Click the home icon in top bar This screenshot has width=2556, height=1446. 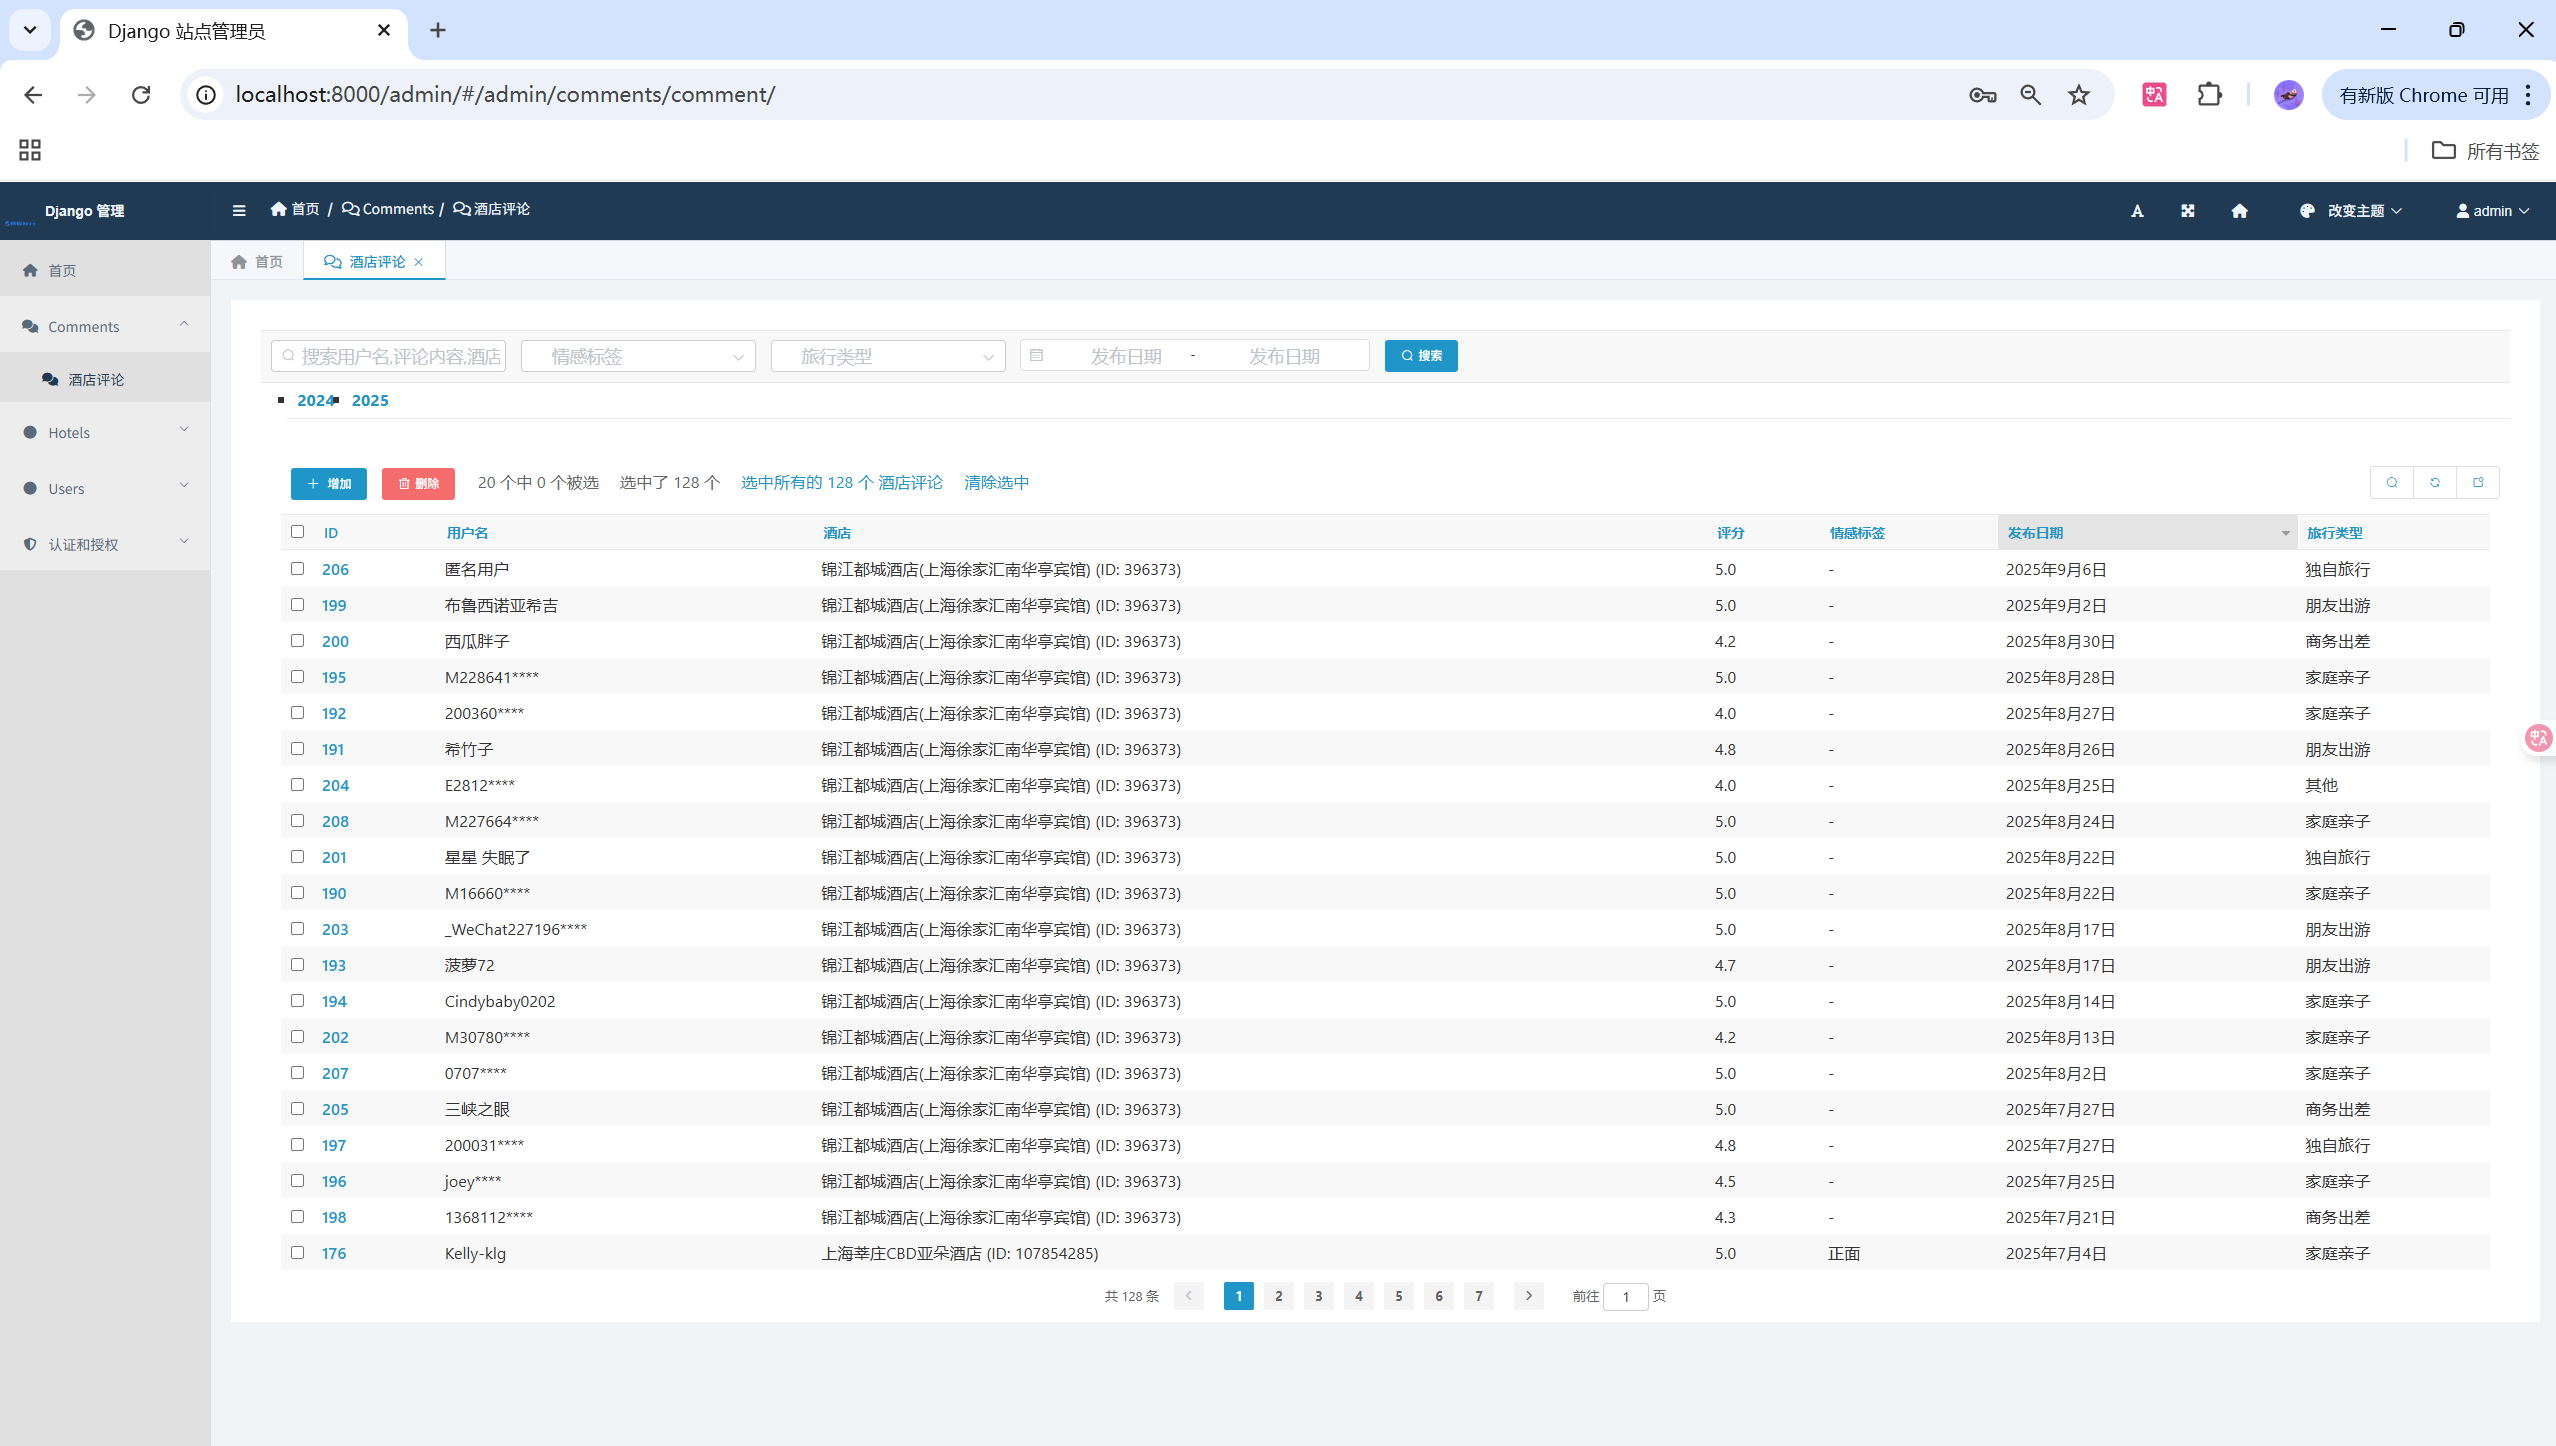[x=2239, y=211]
